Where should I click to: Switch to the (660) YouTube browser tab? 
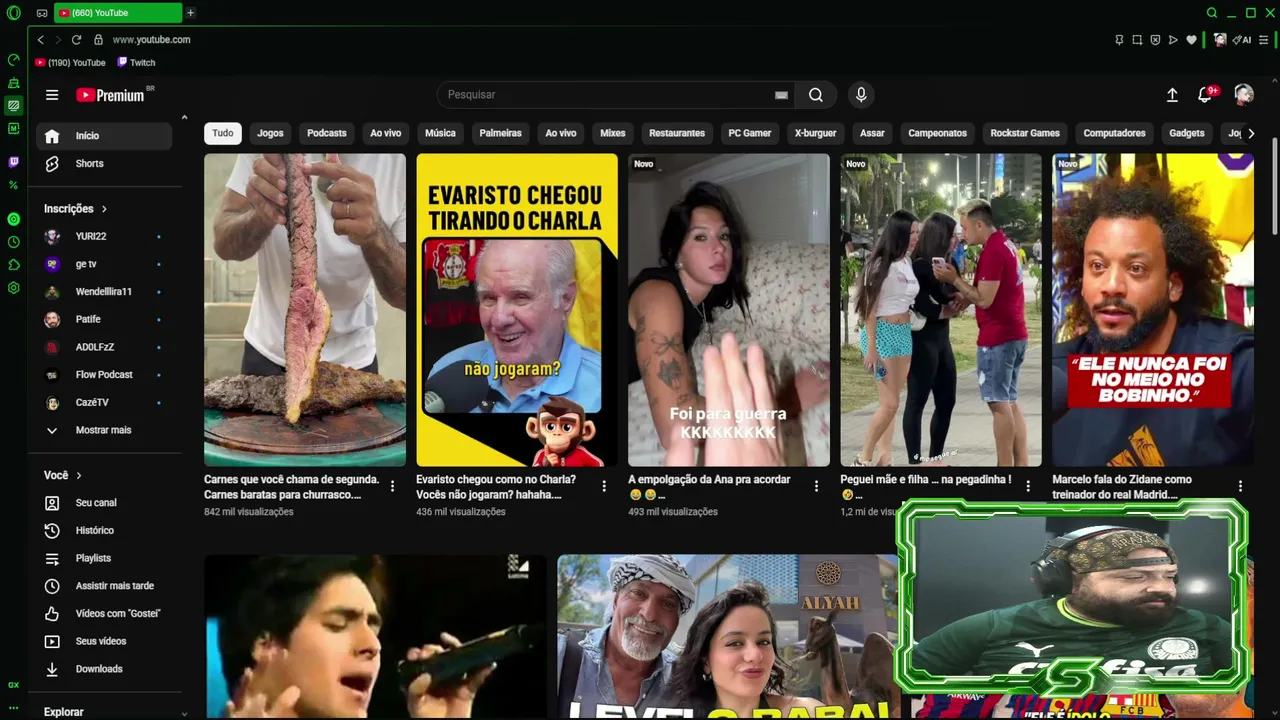pos(118,13)
